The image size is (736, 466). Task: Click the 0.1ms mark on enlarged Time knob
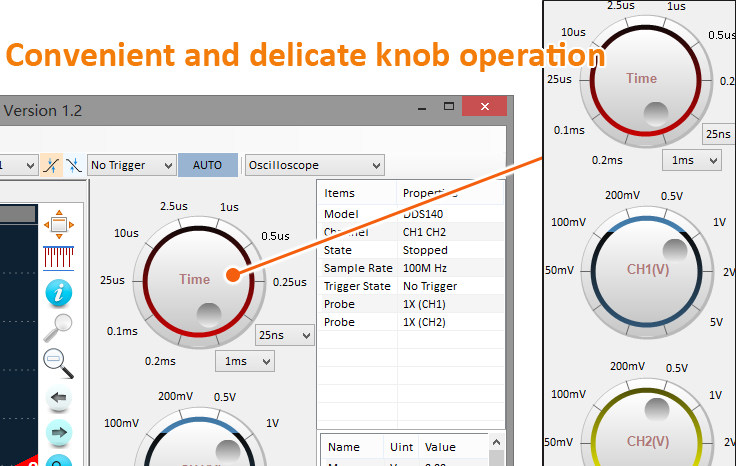(x=569, y=130)
